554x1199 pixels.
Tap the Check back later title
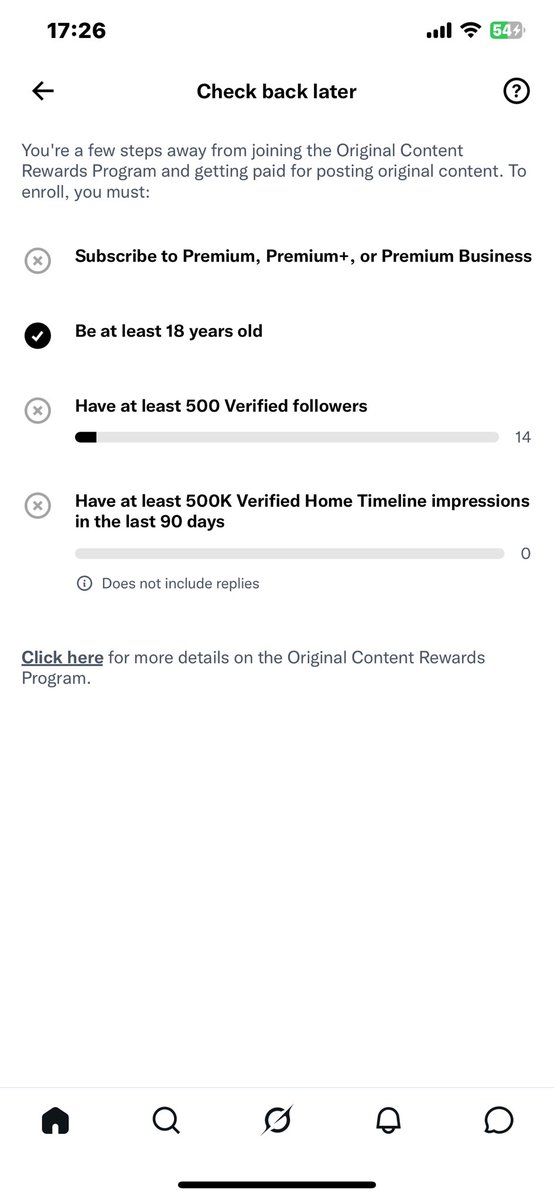point(276,91)
